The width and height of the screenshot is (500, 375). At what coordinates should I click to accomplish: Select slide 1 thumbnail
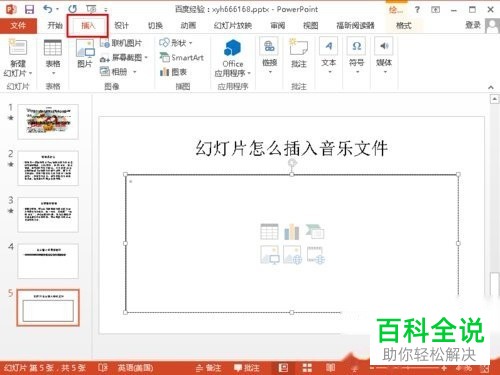coord(48,121)
